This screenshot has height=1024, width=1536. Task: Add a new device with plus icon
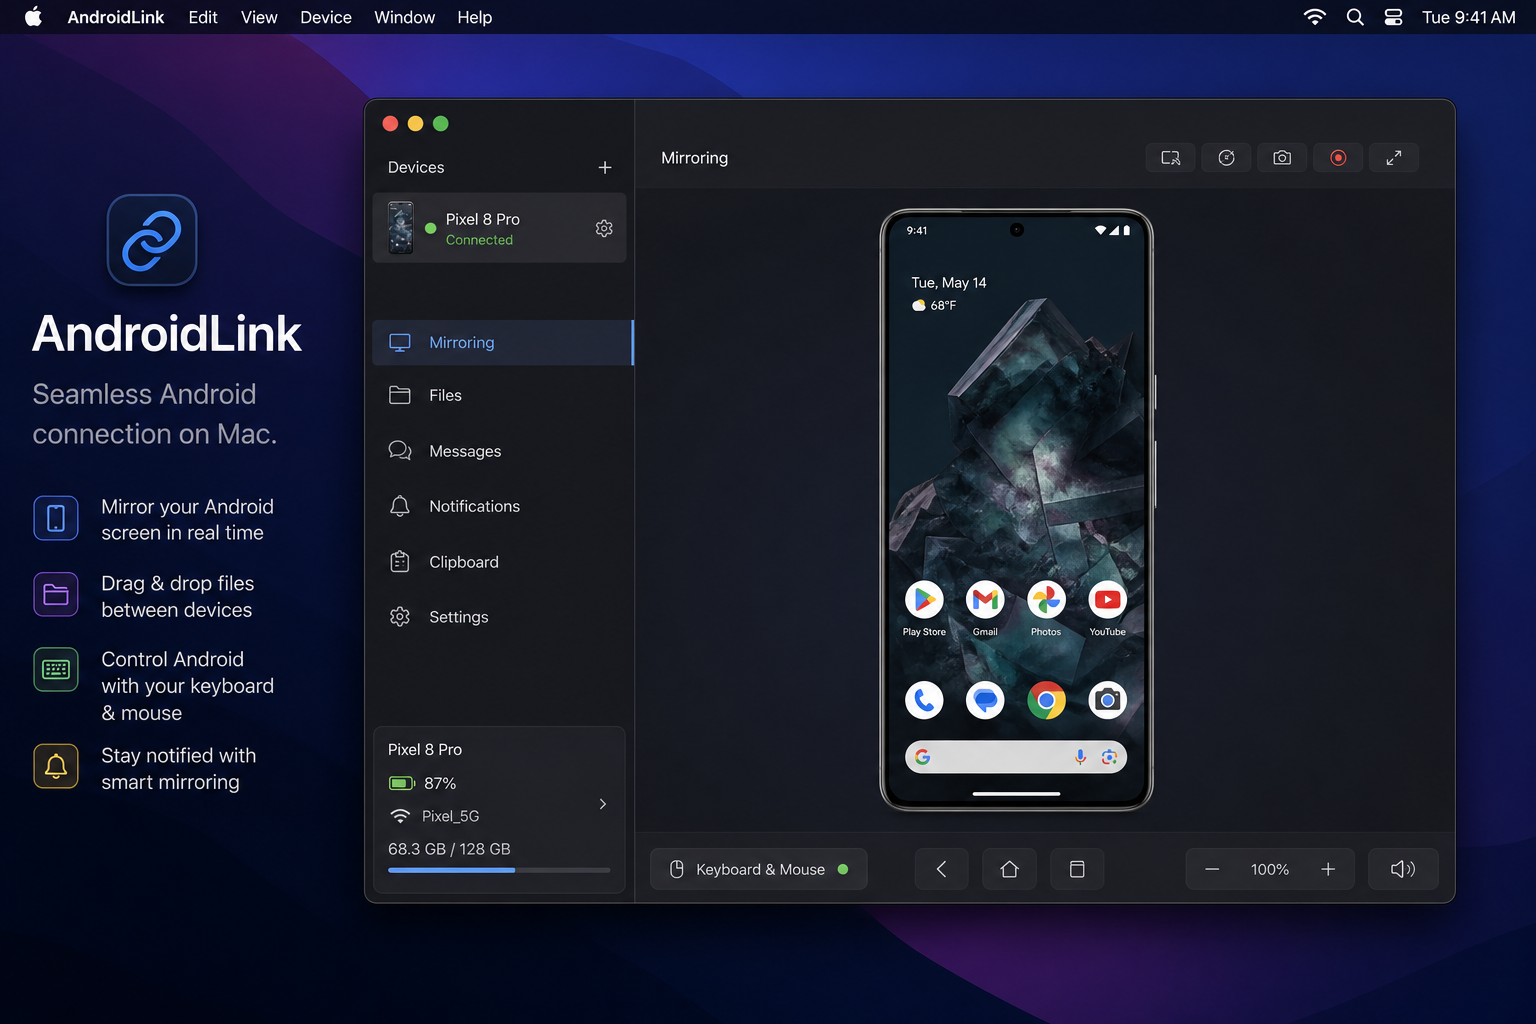point(605,167)
